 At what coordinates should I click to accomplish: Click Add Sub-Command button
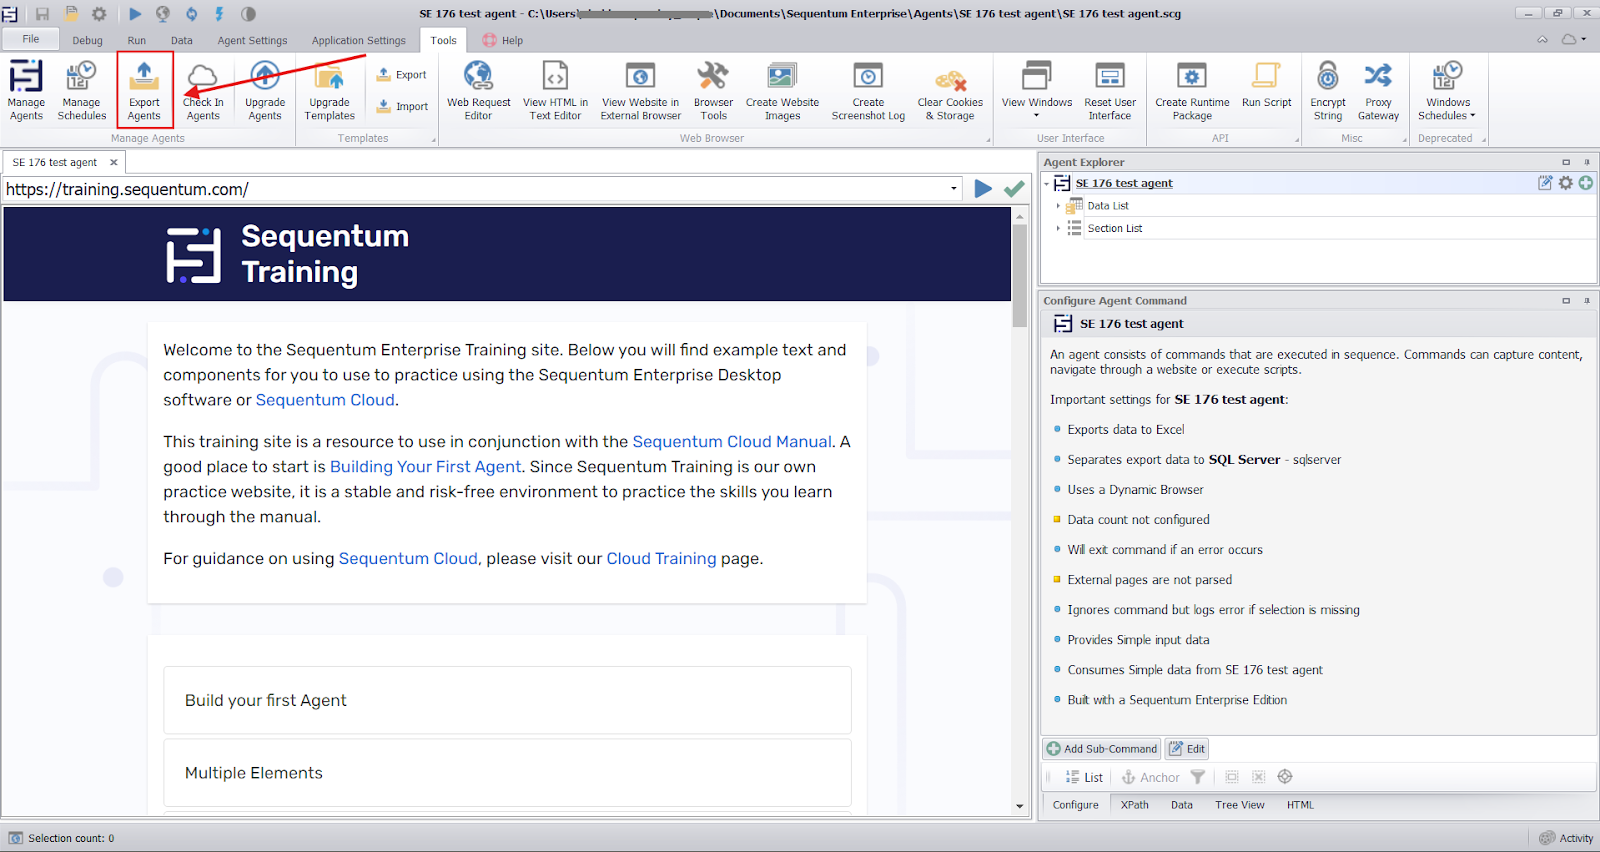pos(1102,749)
